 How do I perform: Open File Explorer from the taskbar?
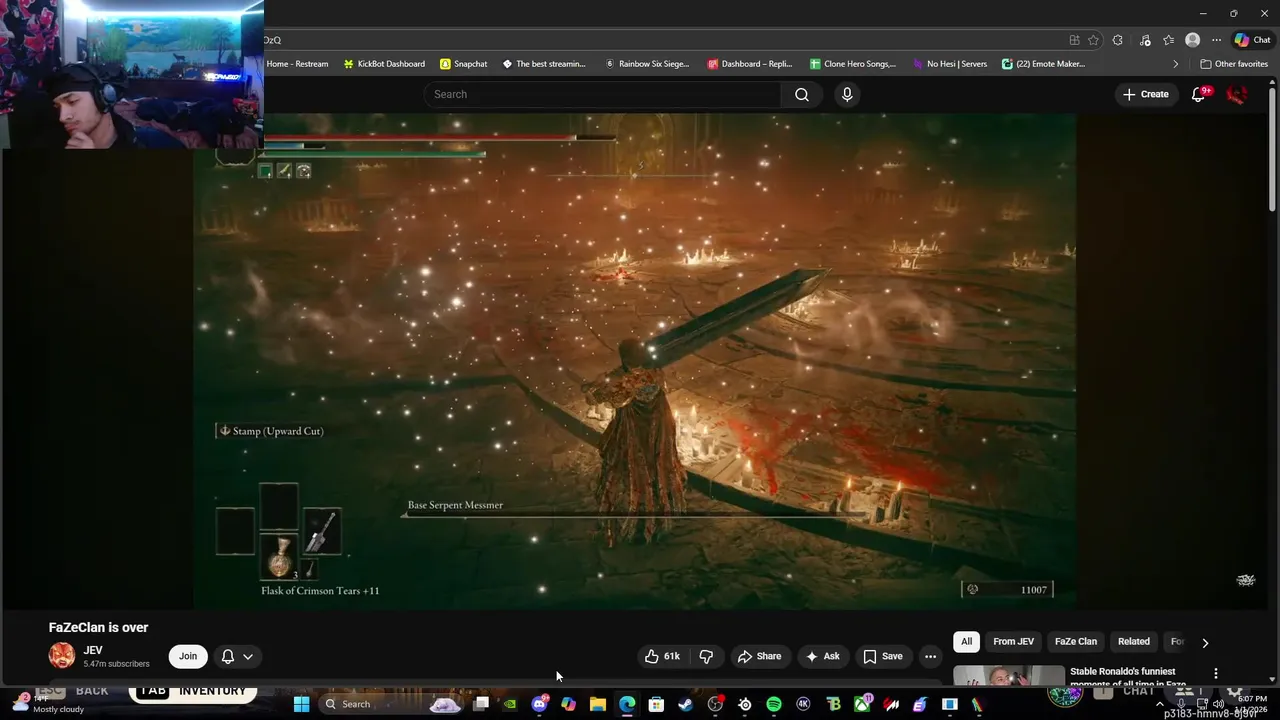(598, 704)
